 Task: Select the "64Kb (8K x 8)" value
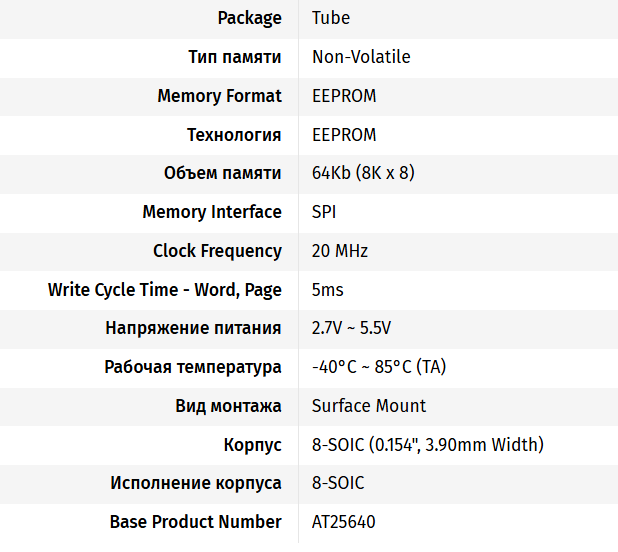(363, 173)
